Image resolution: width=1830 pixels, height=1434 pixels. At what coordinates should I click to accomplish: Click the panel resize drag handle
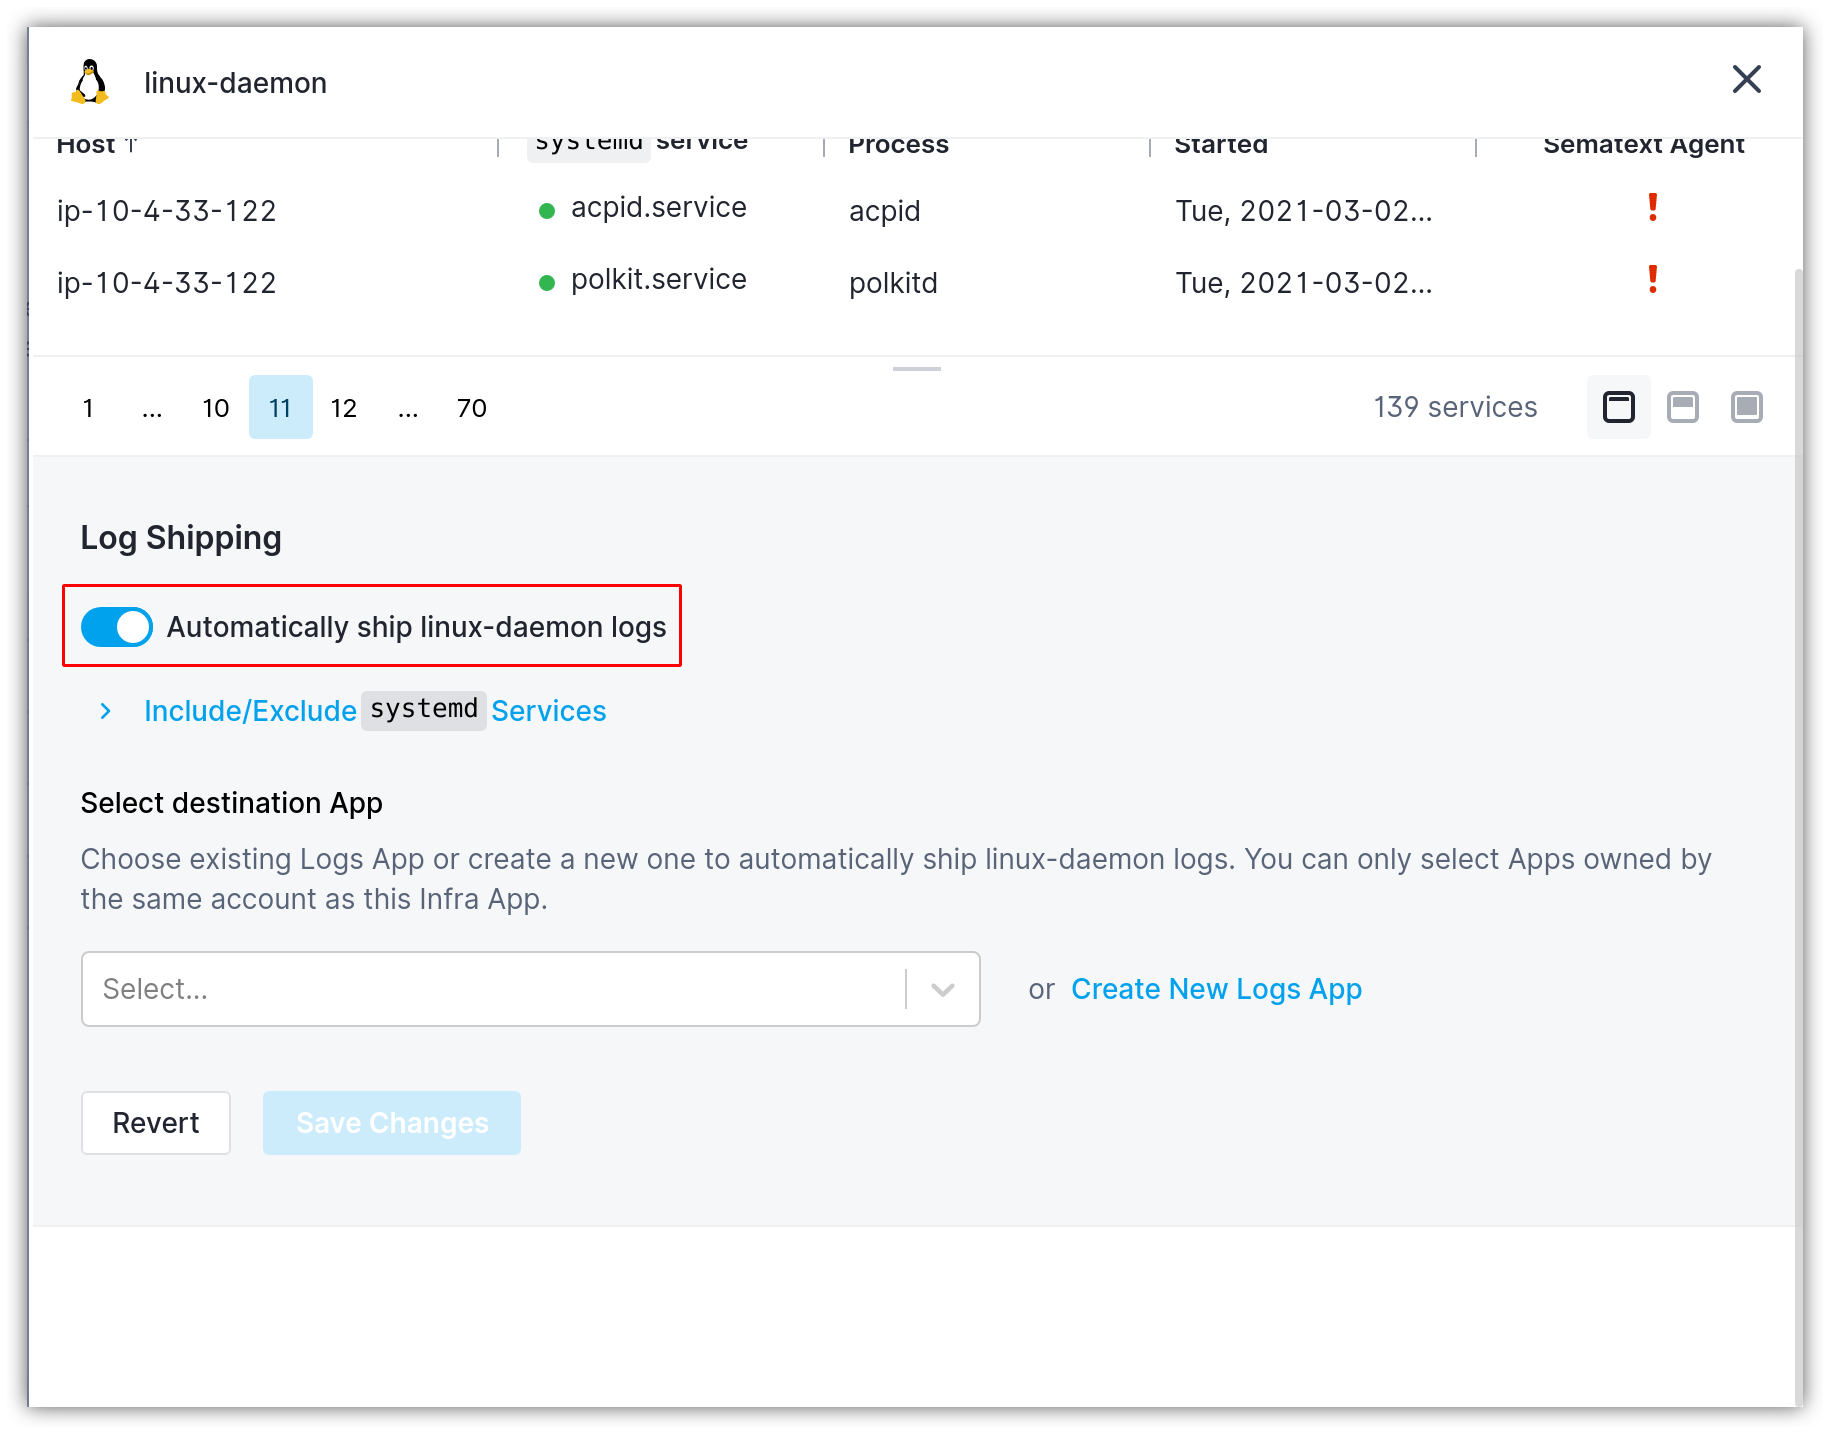tap(917, 369)
